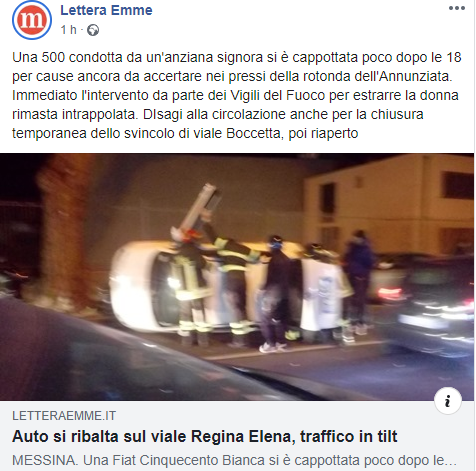Click the globe public-privacy icon
The height and width of the screenshot is (471, 476).
click(x=93, y=30)
